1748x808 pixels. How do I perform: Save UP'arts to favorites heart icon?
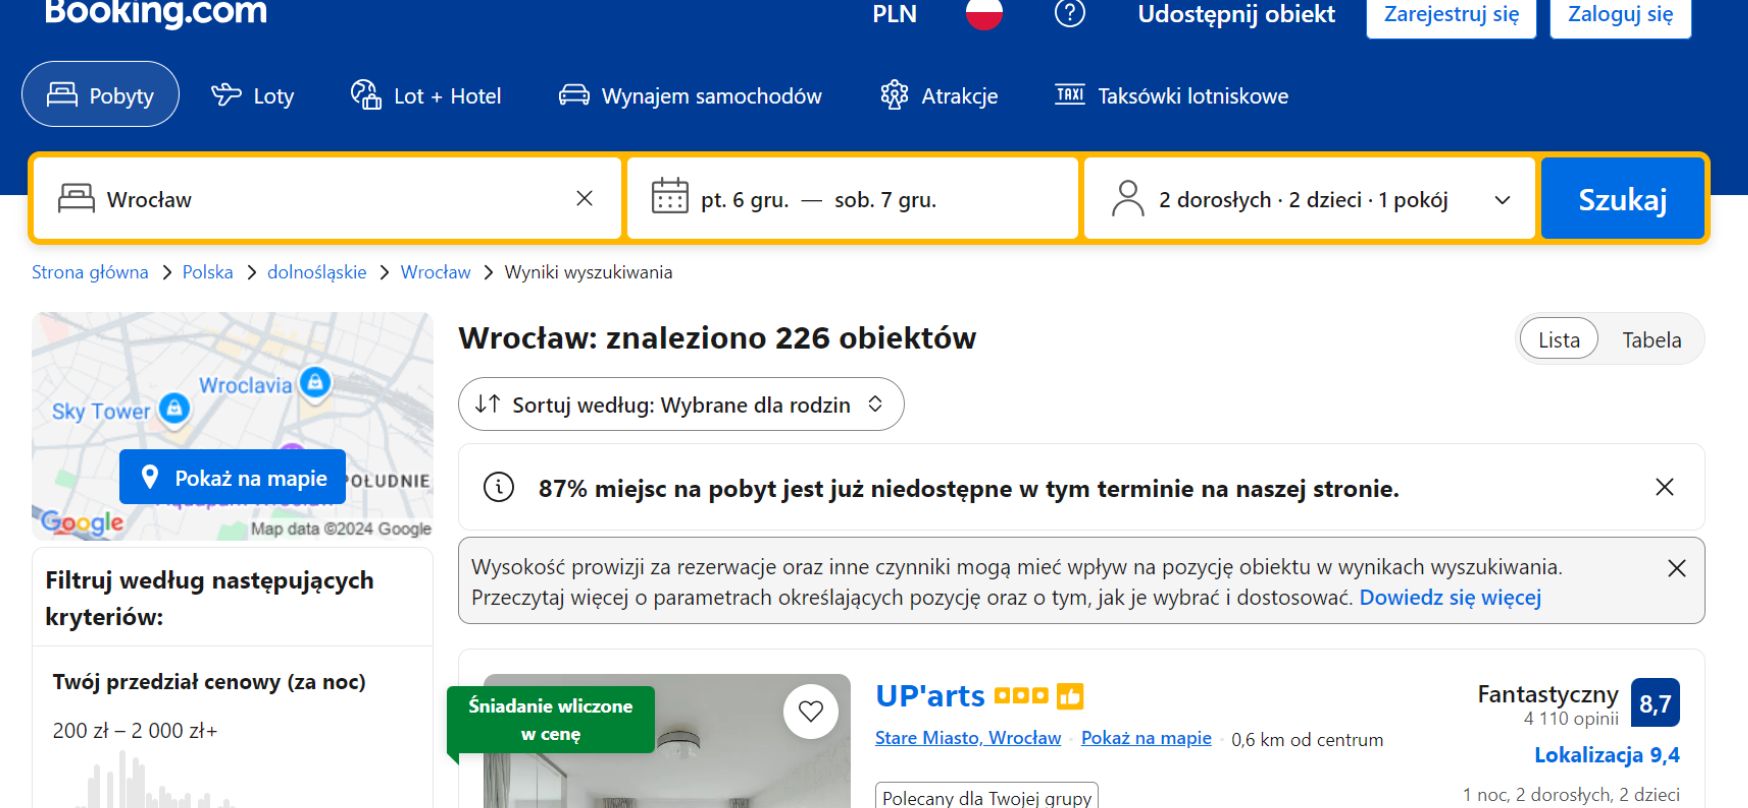click(811, 711)
